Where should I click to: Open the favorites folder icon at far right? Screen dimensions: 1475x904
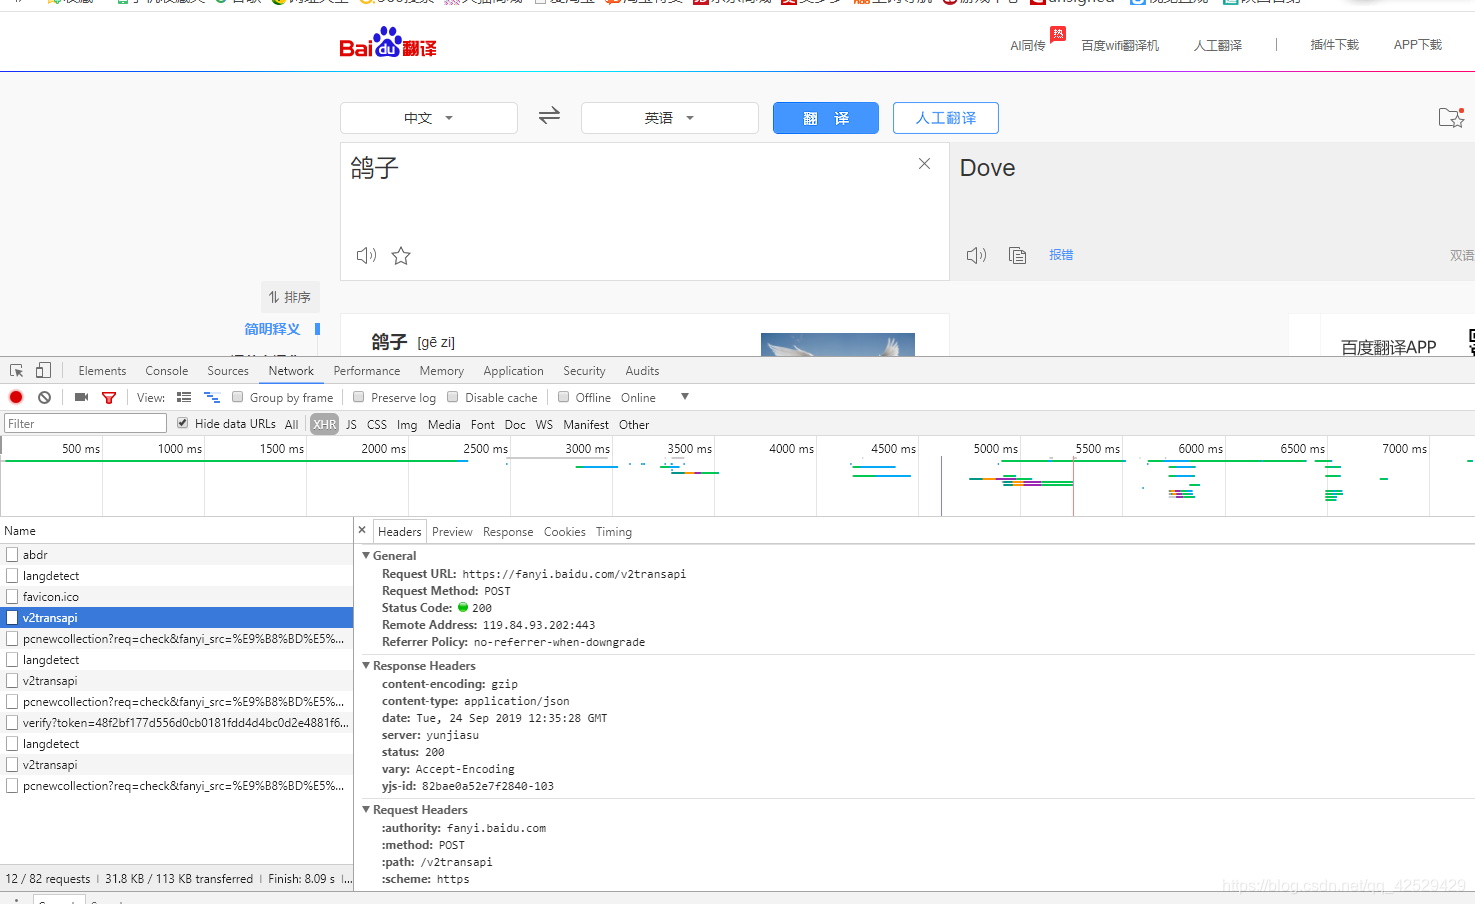1451,117
